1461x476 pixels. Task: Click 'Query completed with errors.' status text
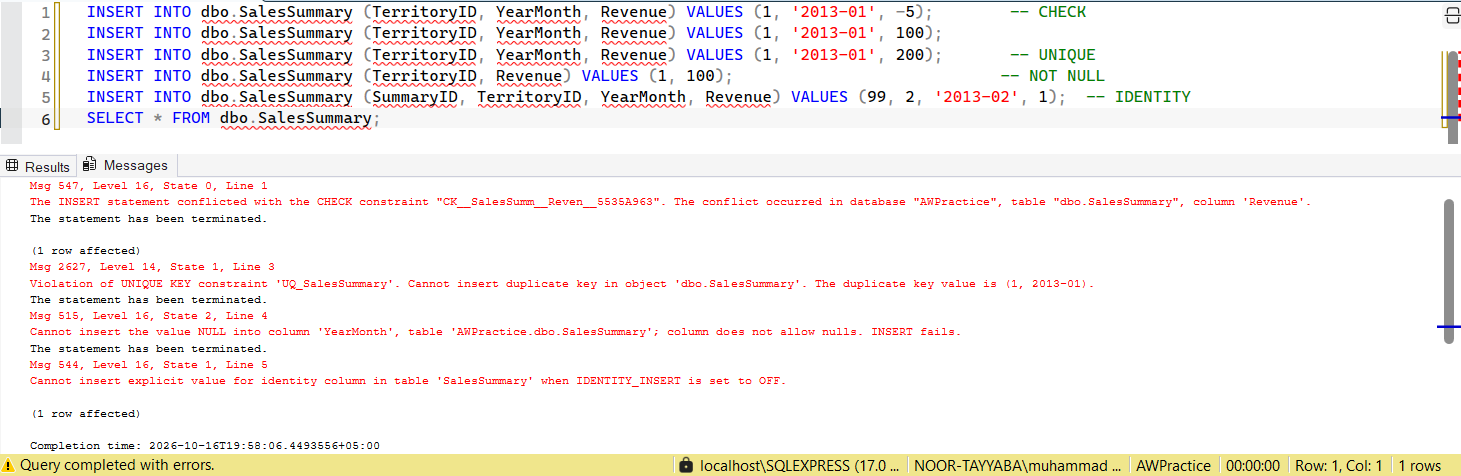(x=117, y=465)
